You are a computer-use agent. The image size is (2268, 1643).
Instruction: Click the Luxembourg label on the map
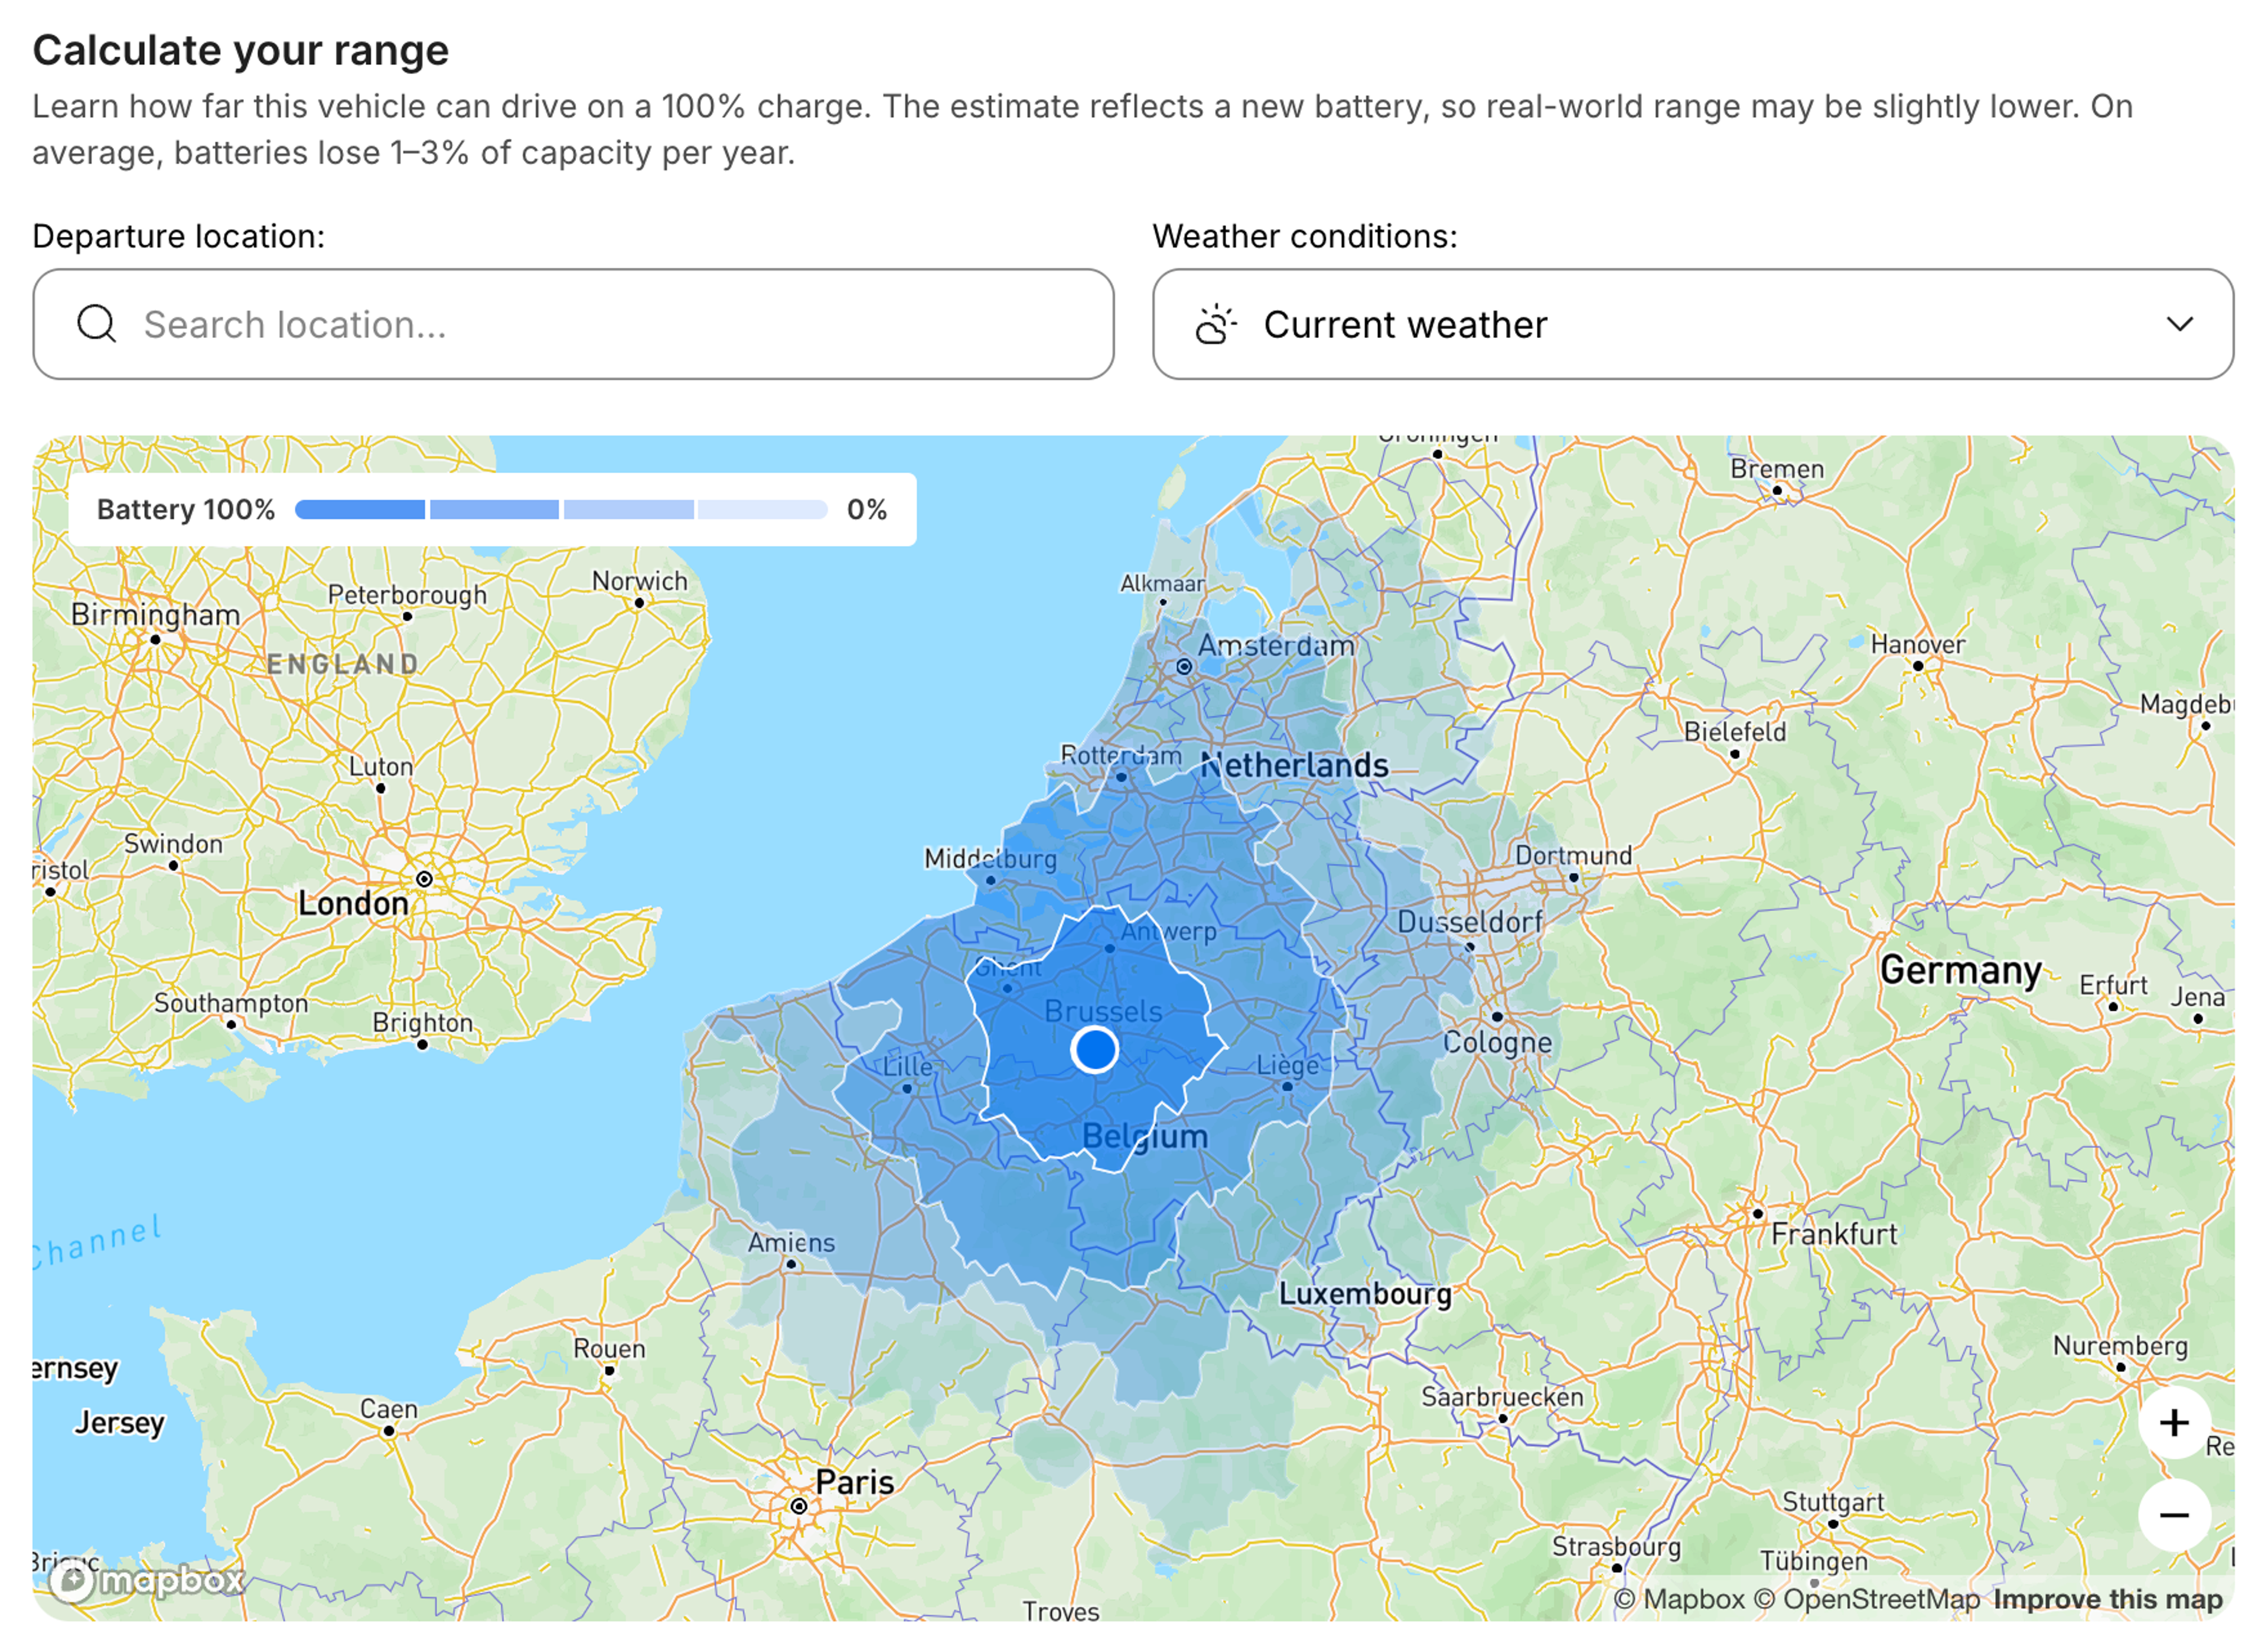pos(1365,1294)
